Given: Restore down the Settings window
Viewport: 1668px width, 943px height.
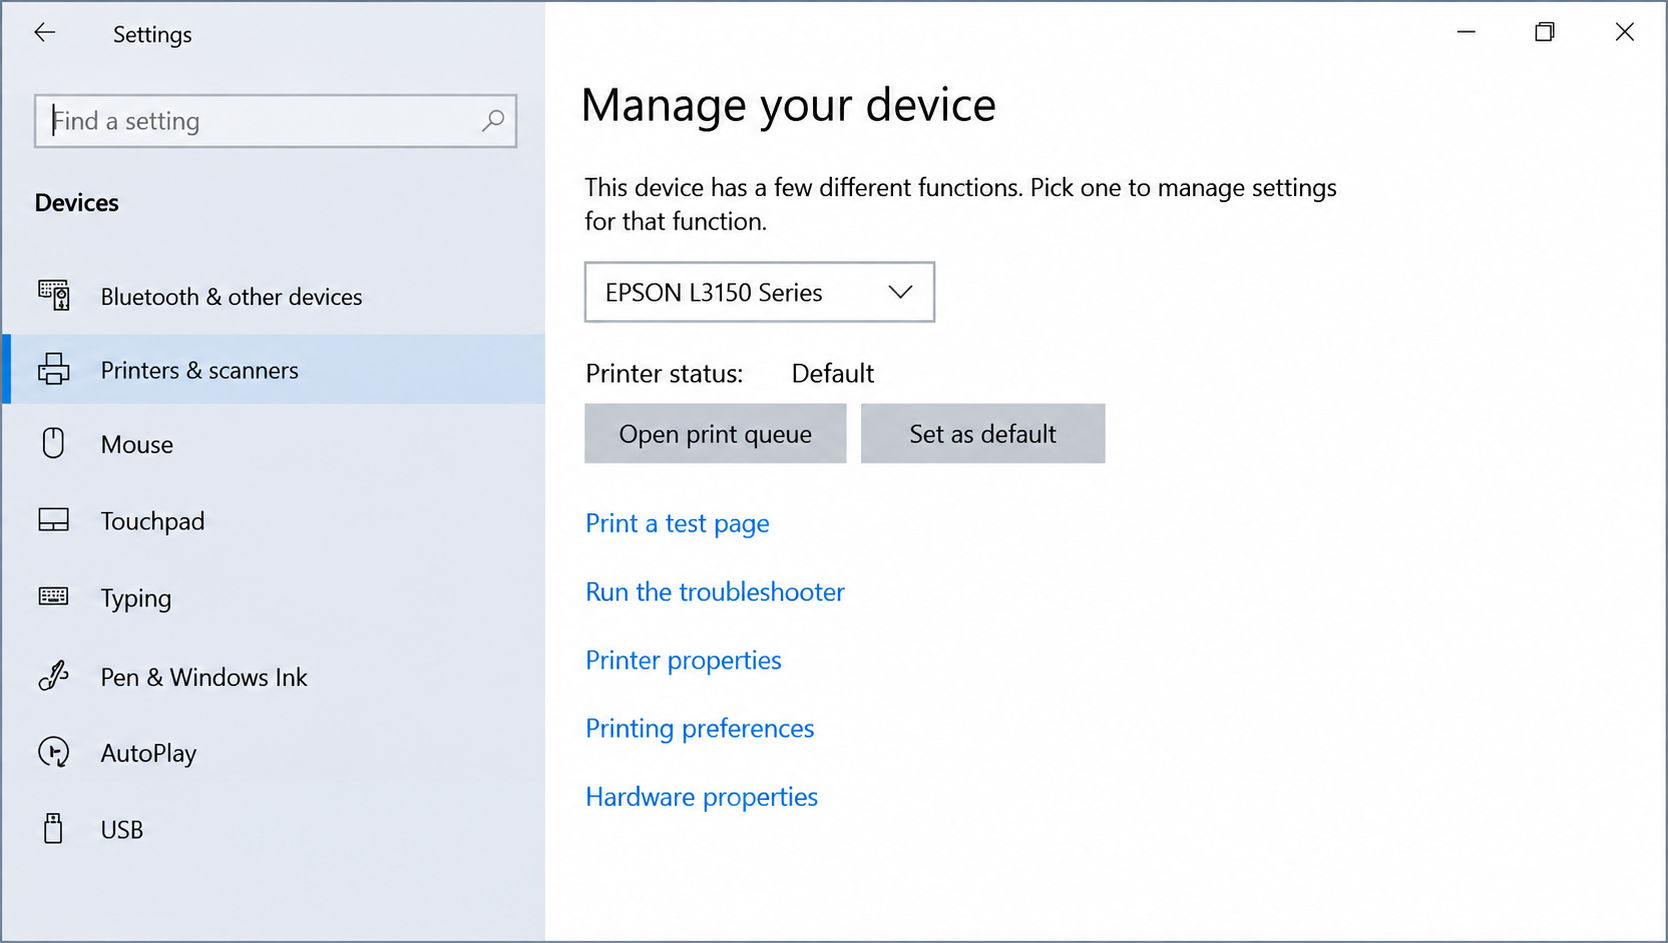Looking at the screenshot, I should (x=1545, y=32).
